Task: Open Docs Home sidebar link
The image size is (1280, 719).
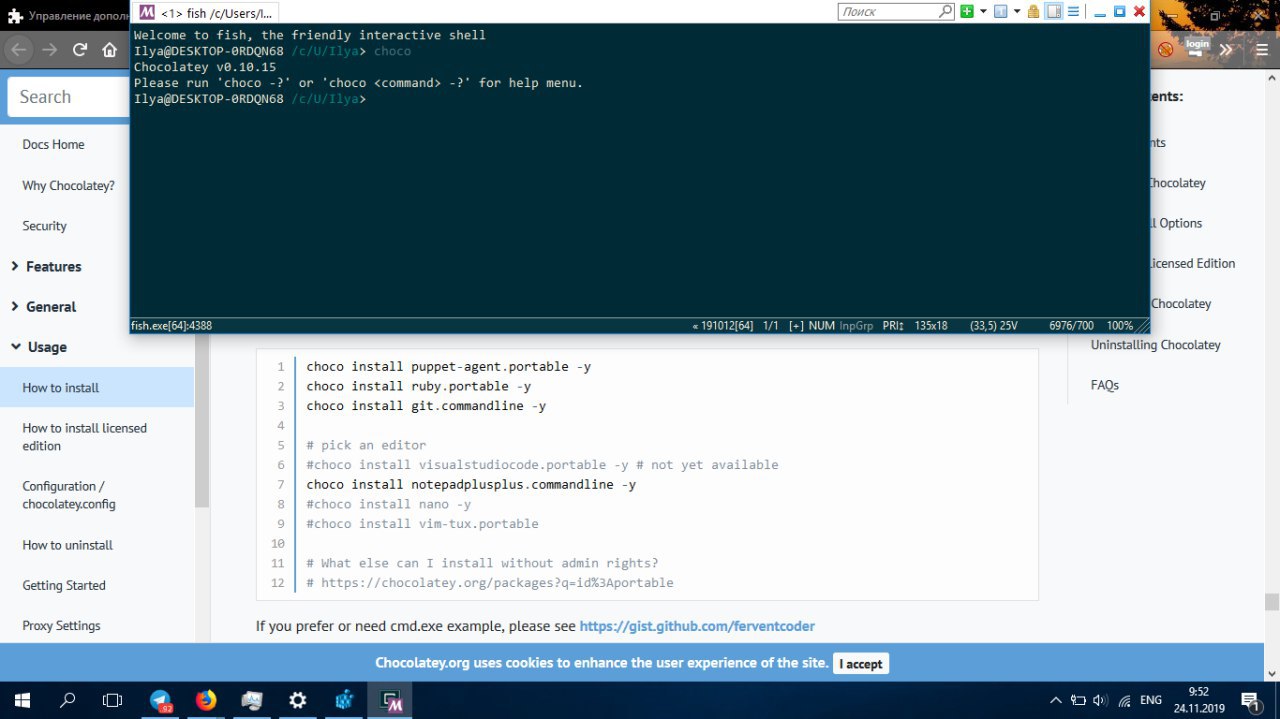Action: tap(53, 144)
